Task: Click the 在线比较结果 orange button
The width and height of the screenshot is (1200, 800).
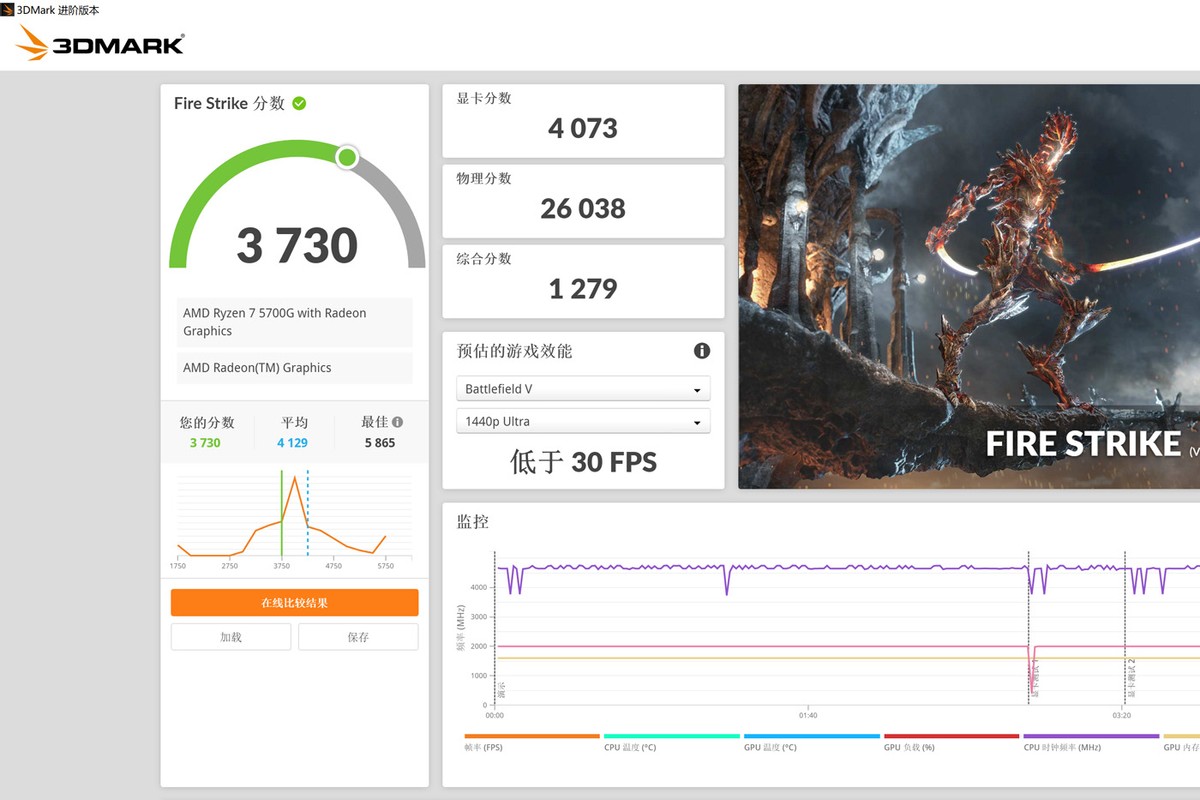Action: click(294, 602)
